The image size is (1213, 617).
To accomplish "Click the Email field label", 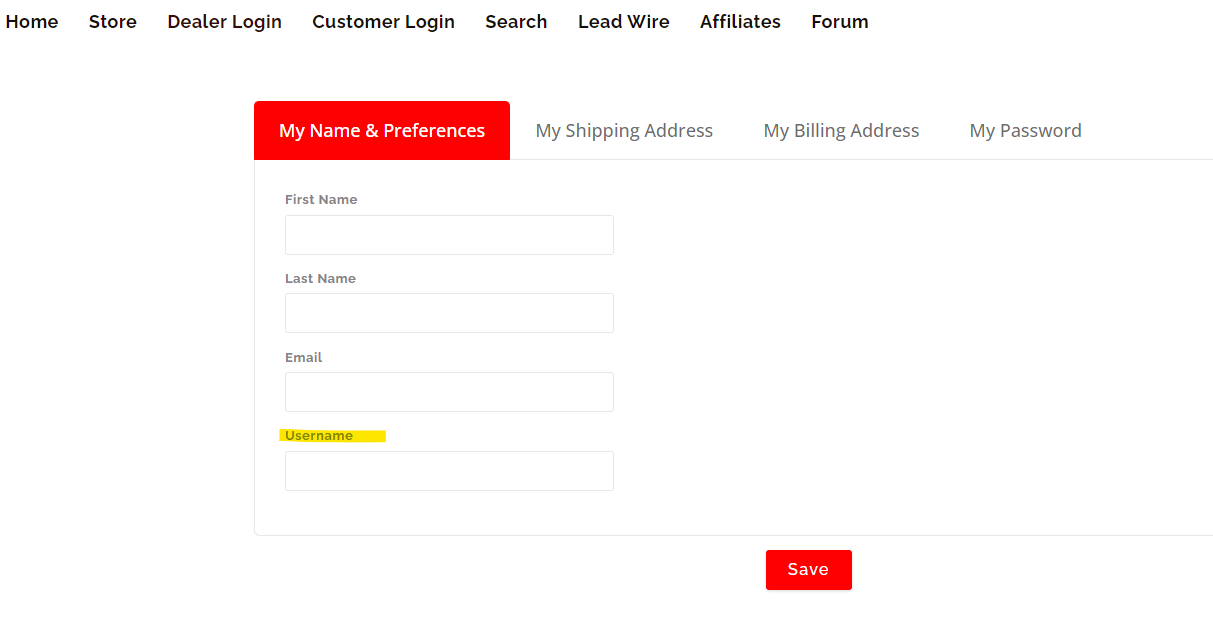I will pyautogui.click(x=304, y=358).
